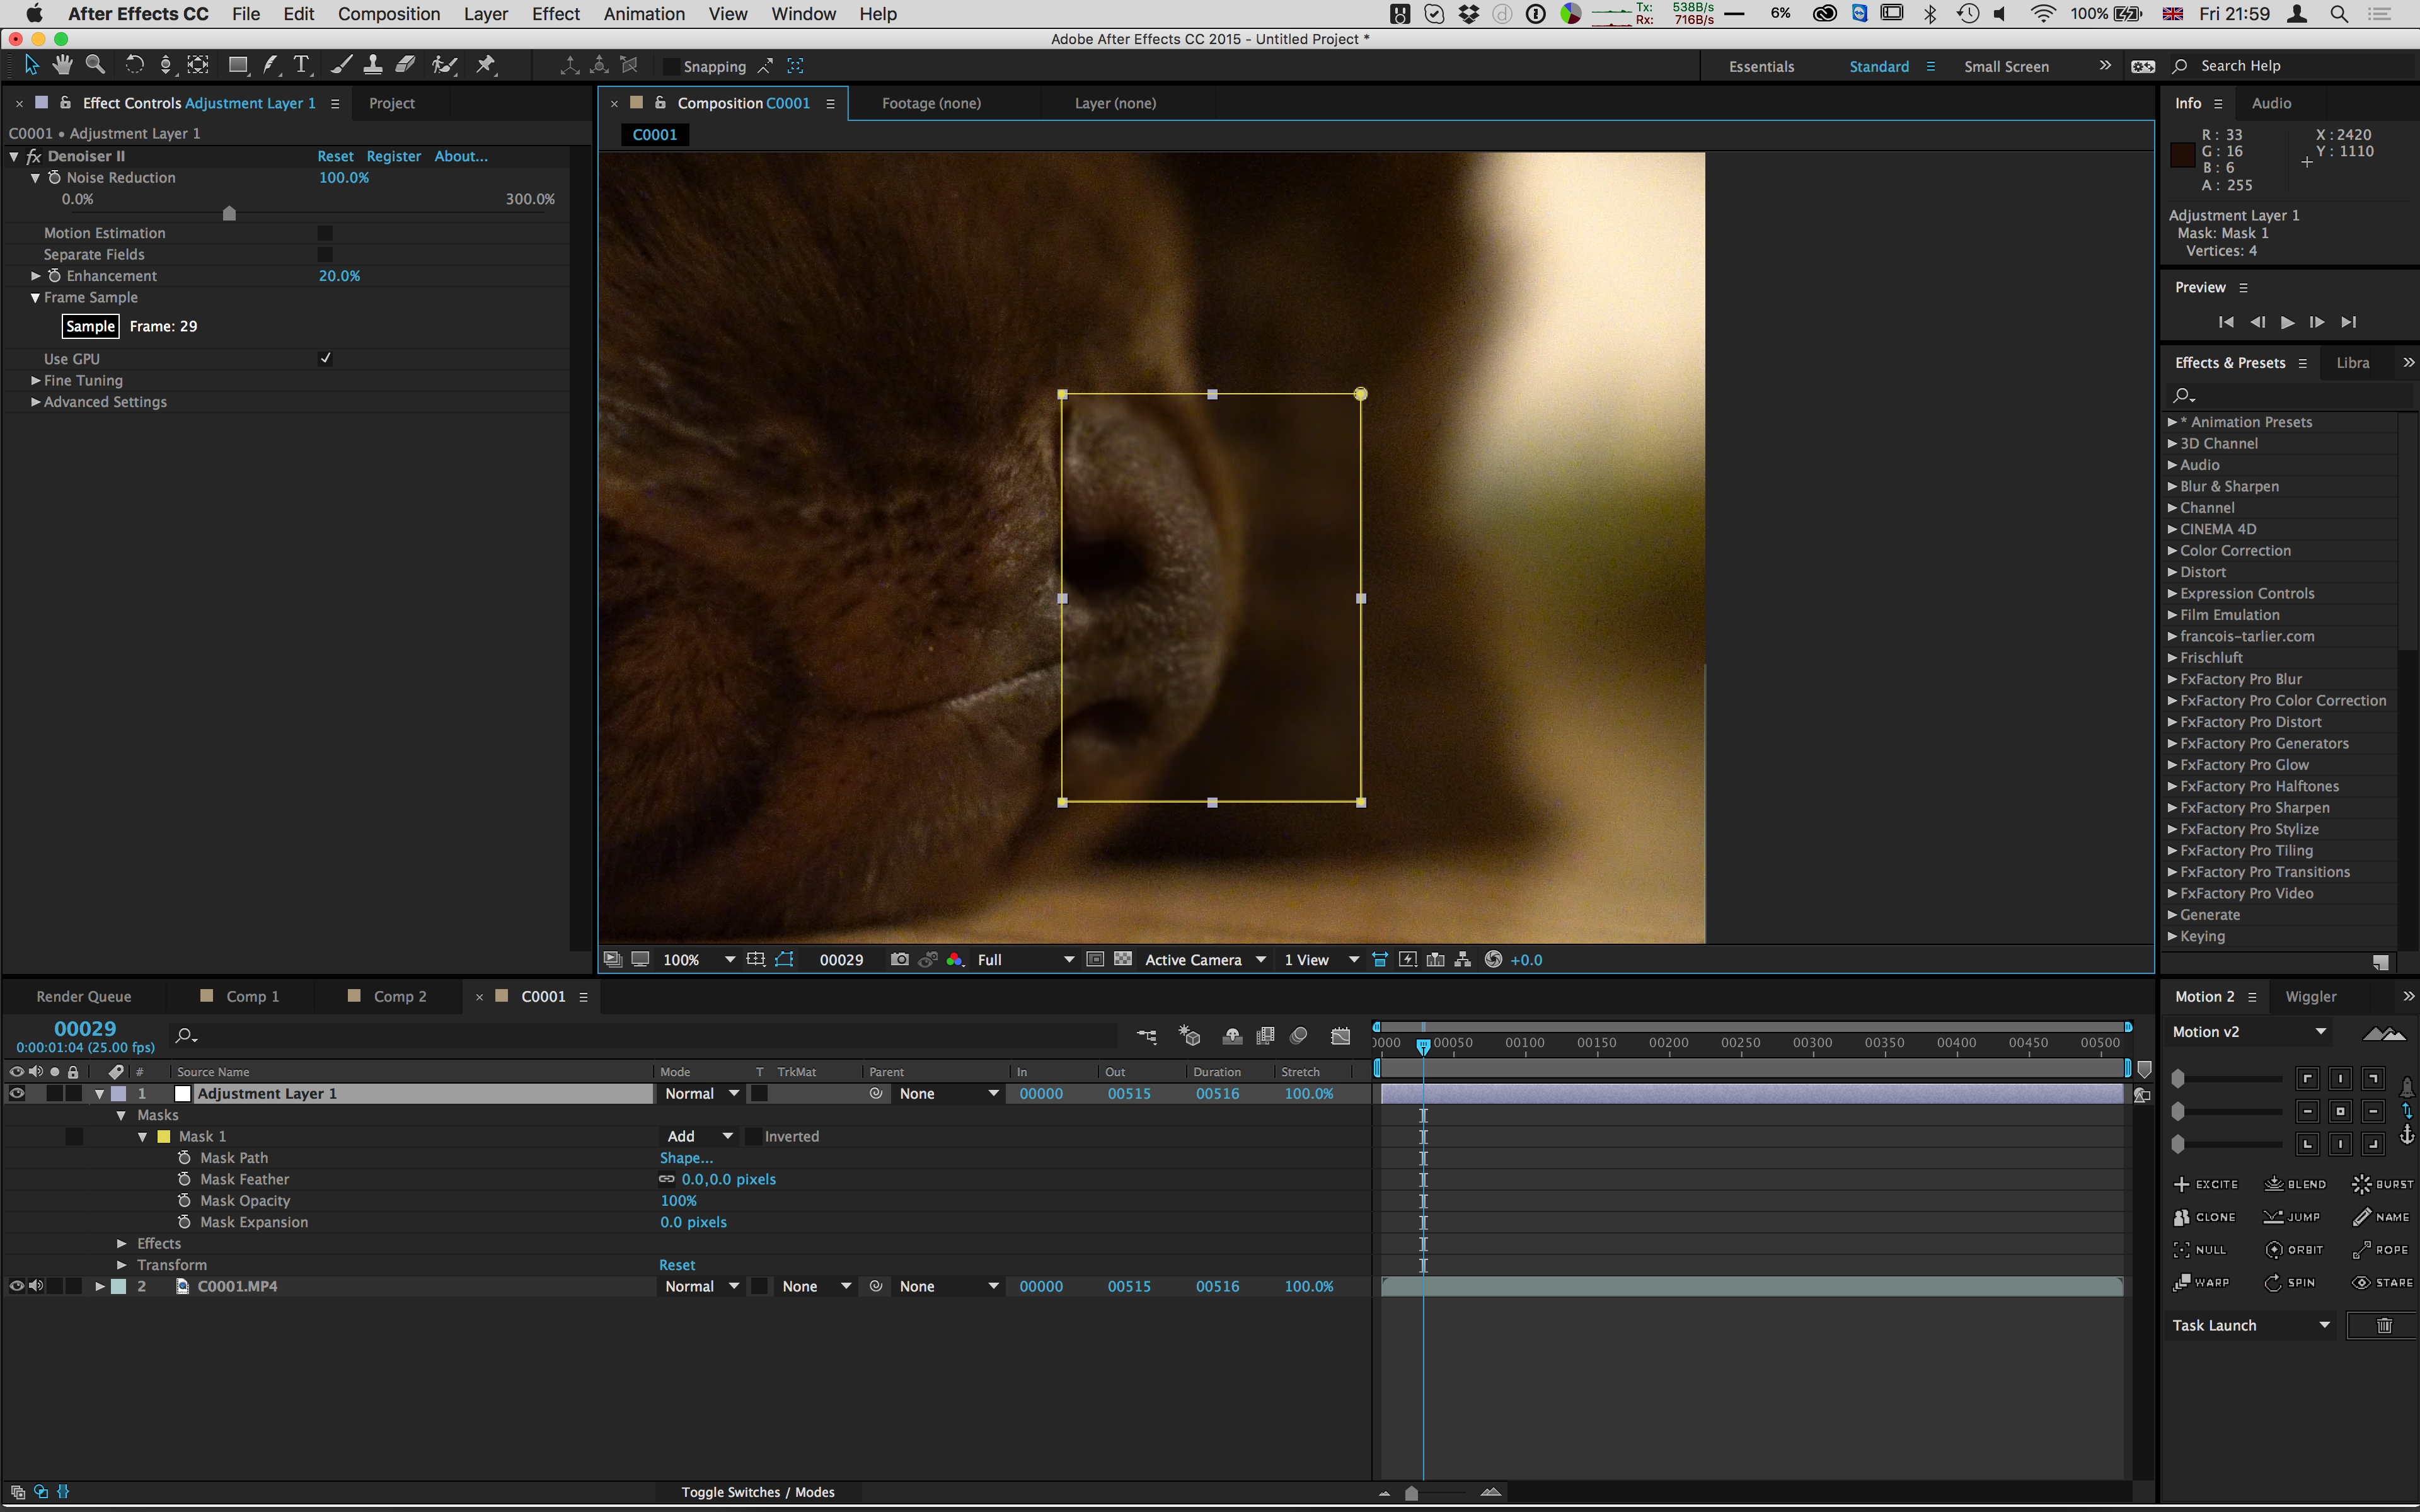Drag the Noise Reduction percentage slider
This screenshot has width=2420, height=1512.
click(x=228, y=211)
